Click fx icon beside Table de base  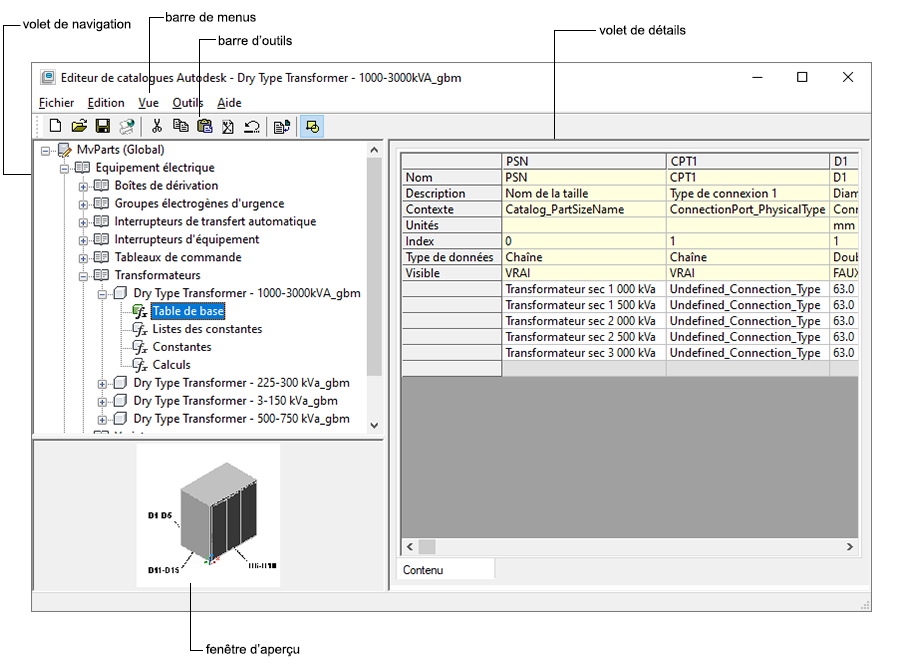(x=140, y=311)
